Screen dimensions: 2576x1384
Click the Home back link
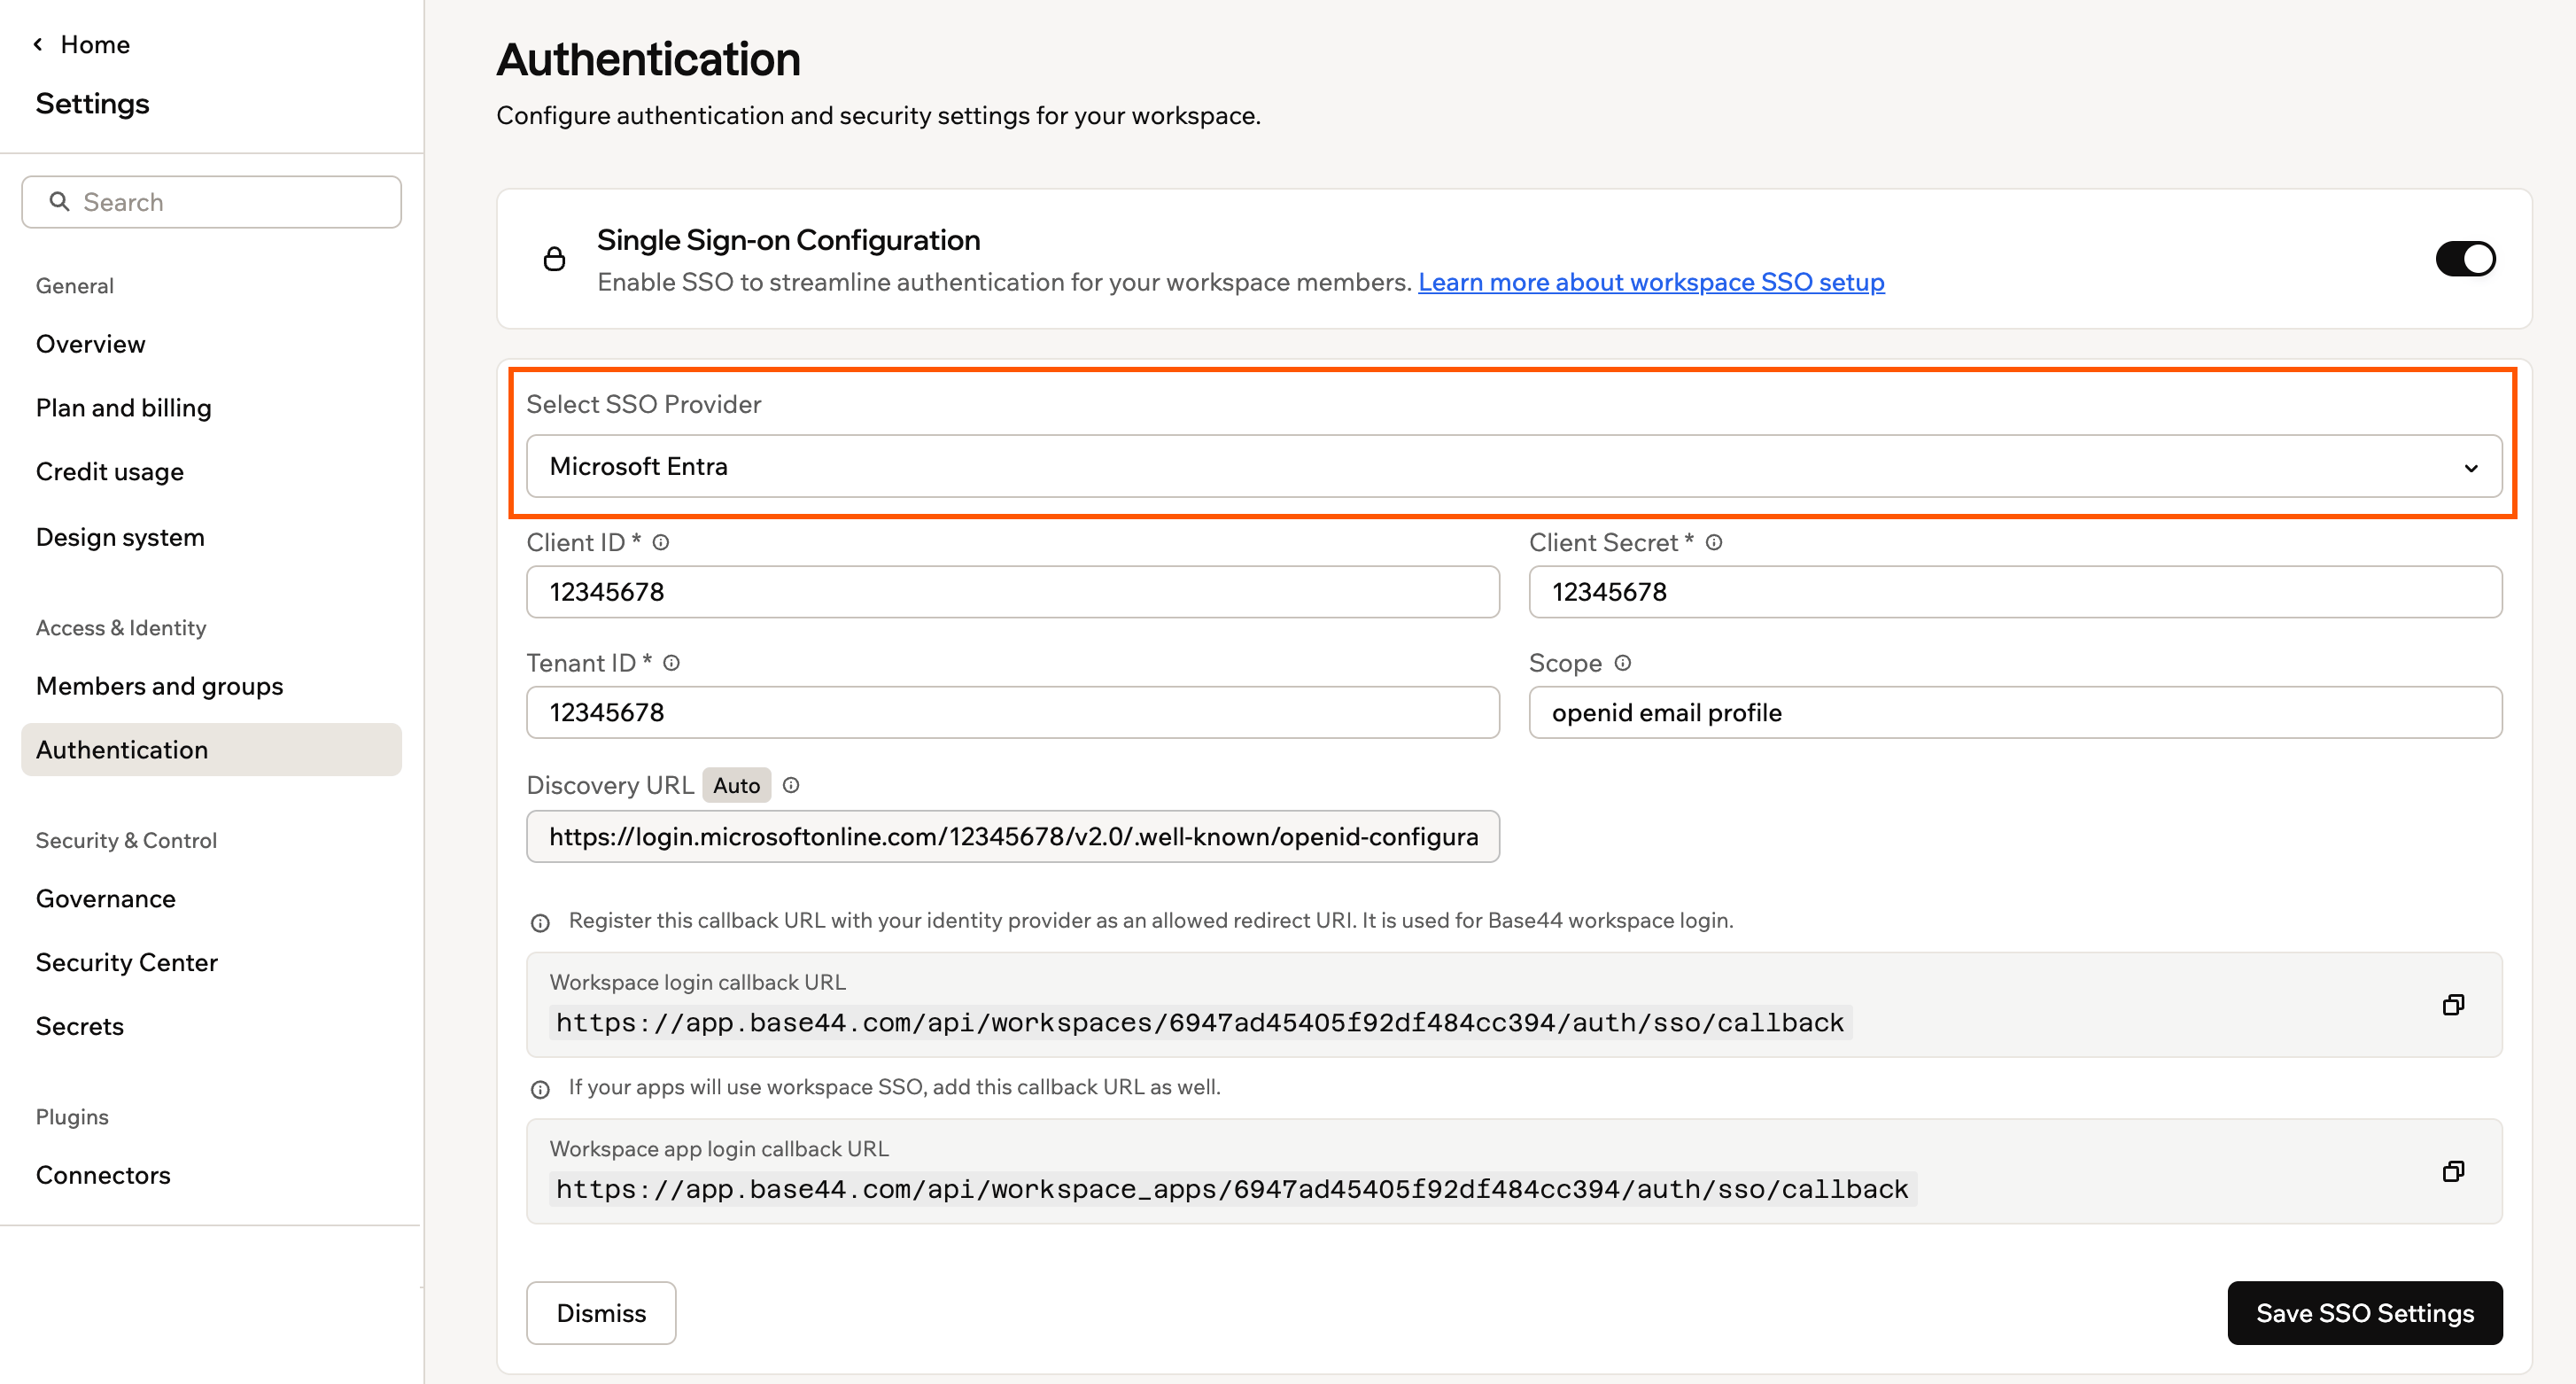click(x=95, y=44)
